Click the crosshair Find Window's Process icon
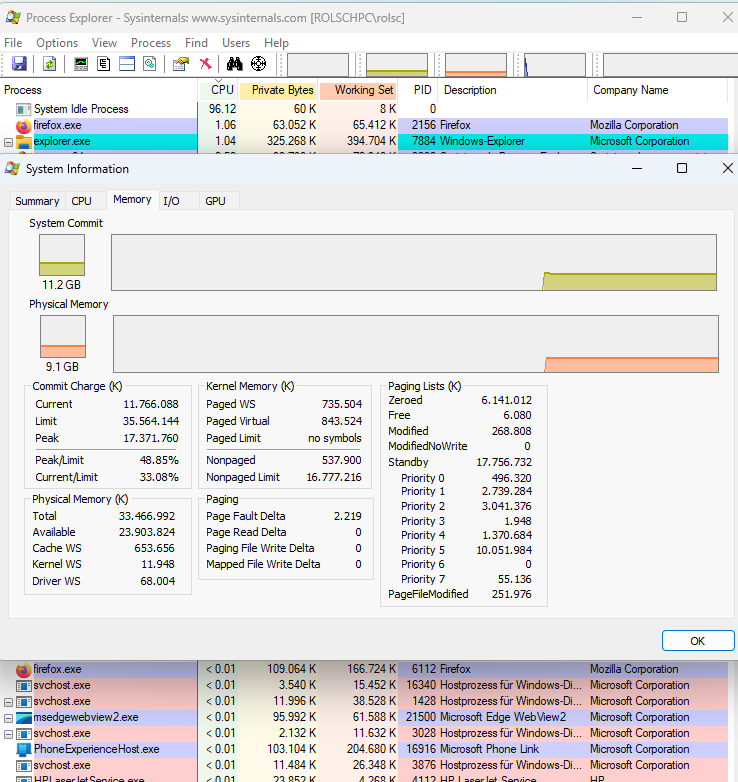738x782 pixels. (258, 64)
